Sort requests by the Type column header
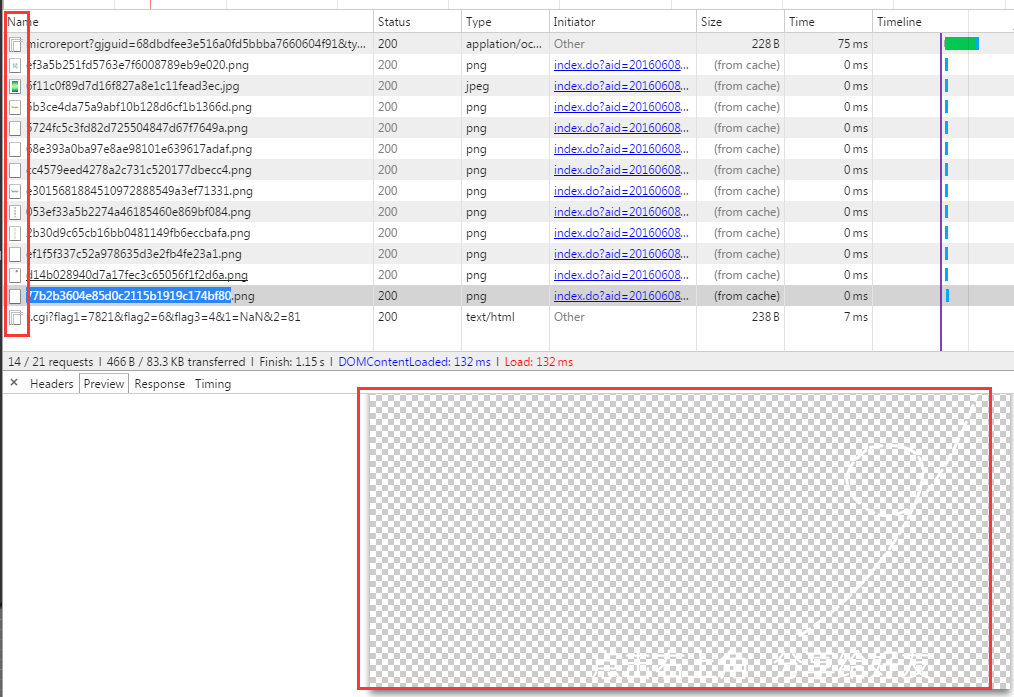Viewport: 1014px width, 697px height. pyautogui.click(x=479, y=22)
